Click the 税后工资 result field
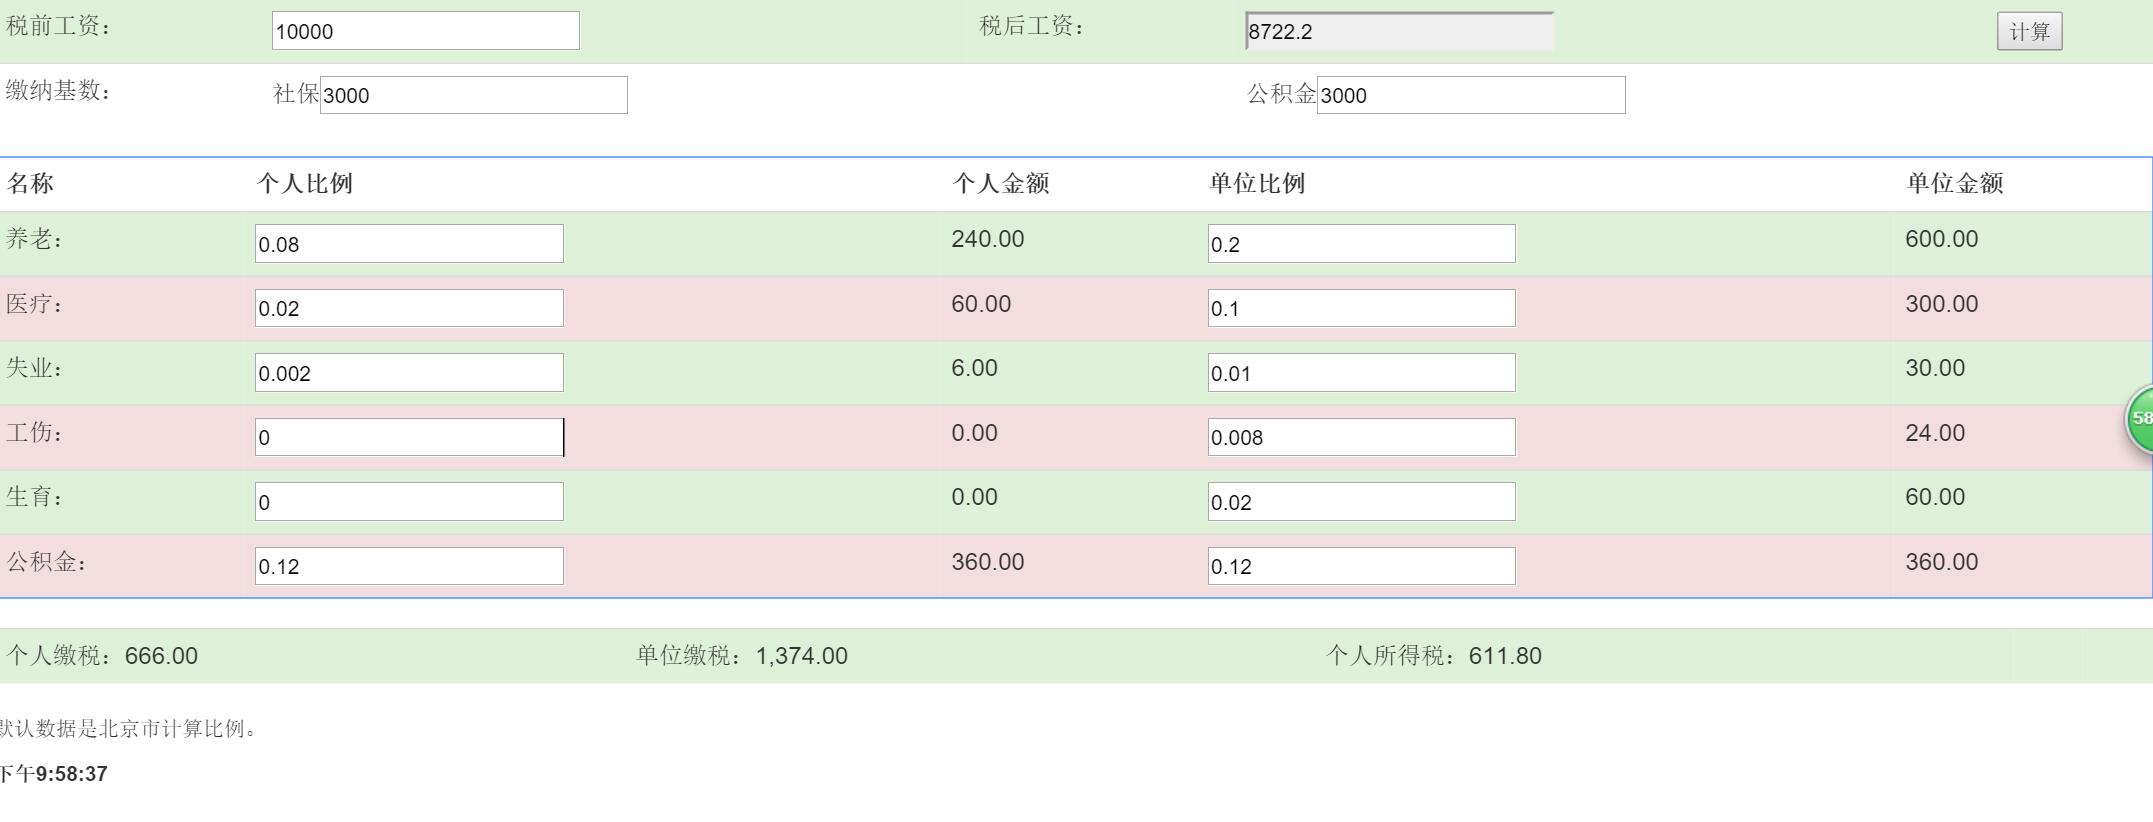This screenshot has height=822, width=2153. [1399, 31]
